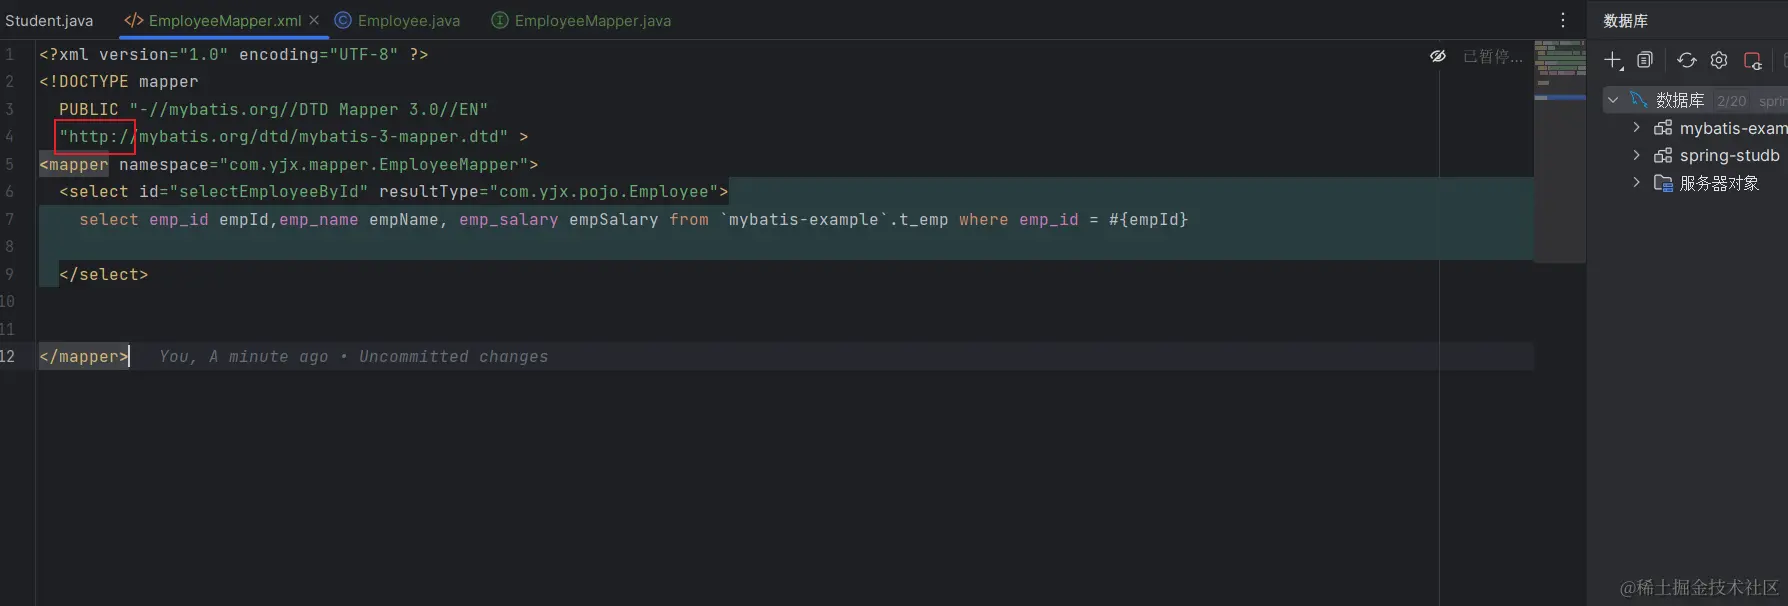Click line number 7 in gutter

[x=10, y=219]
